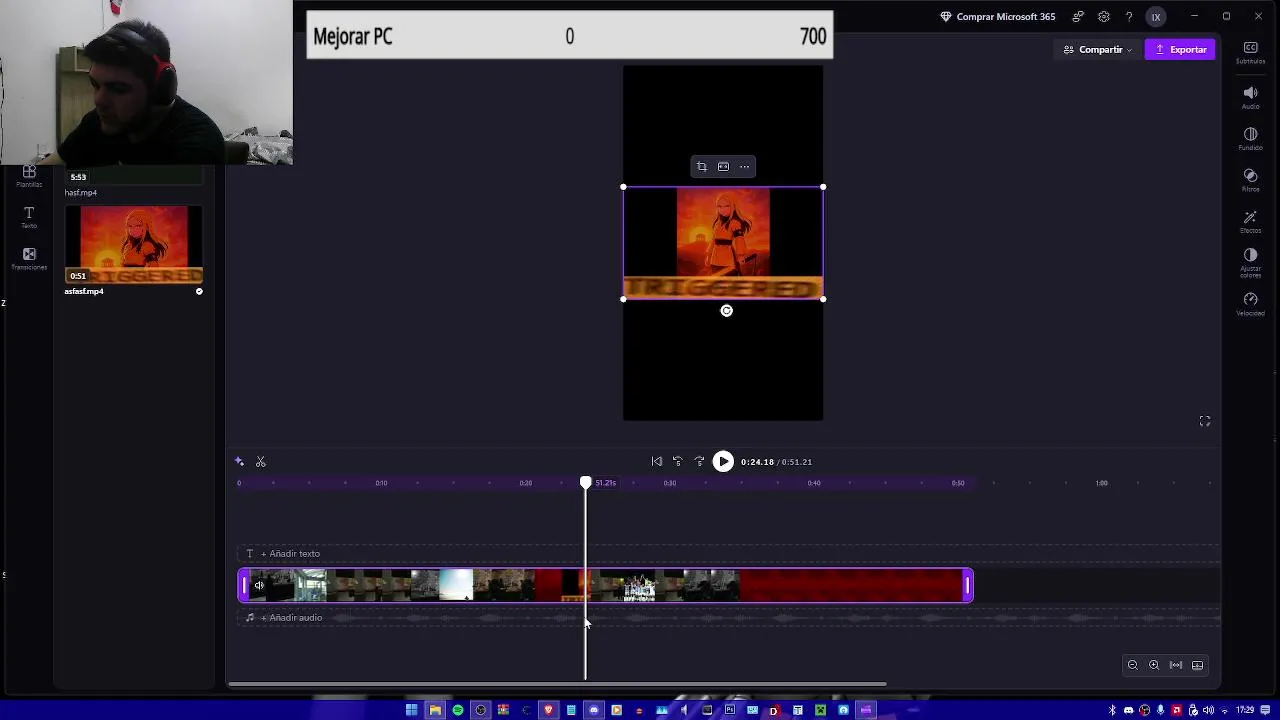Viewport: 1280px width, 720px height.
Task: Click the clip's right trim handle
Action: click(x=968, y=586)
